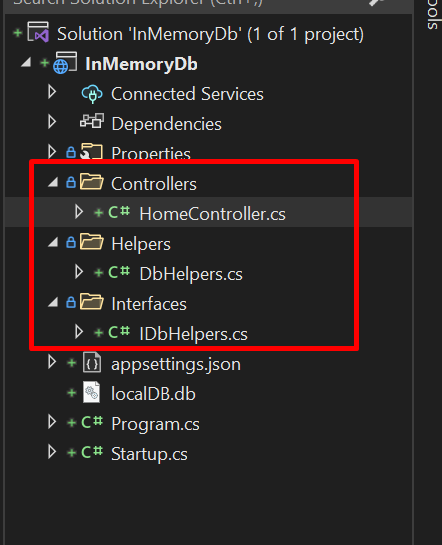Select DbHelpers.cs file
Viewport: 442px width, 545px height.
click(x=191, y=274)
